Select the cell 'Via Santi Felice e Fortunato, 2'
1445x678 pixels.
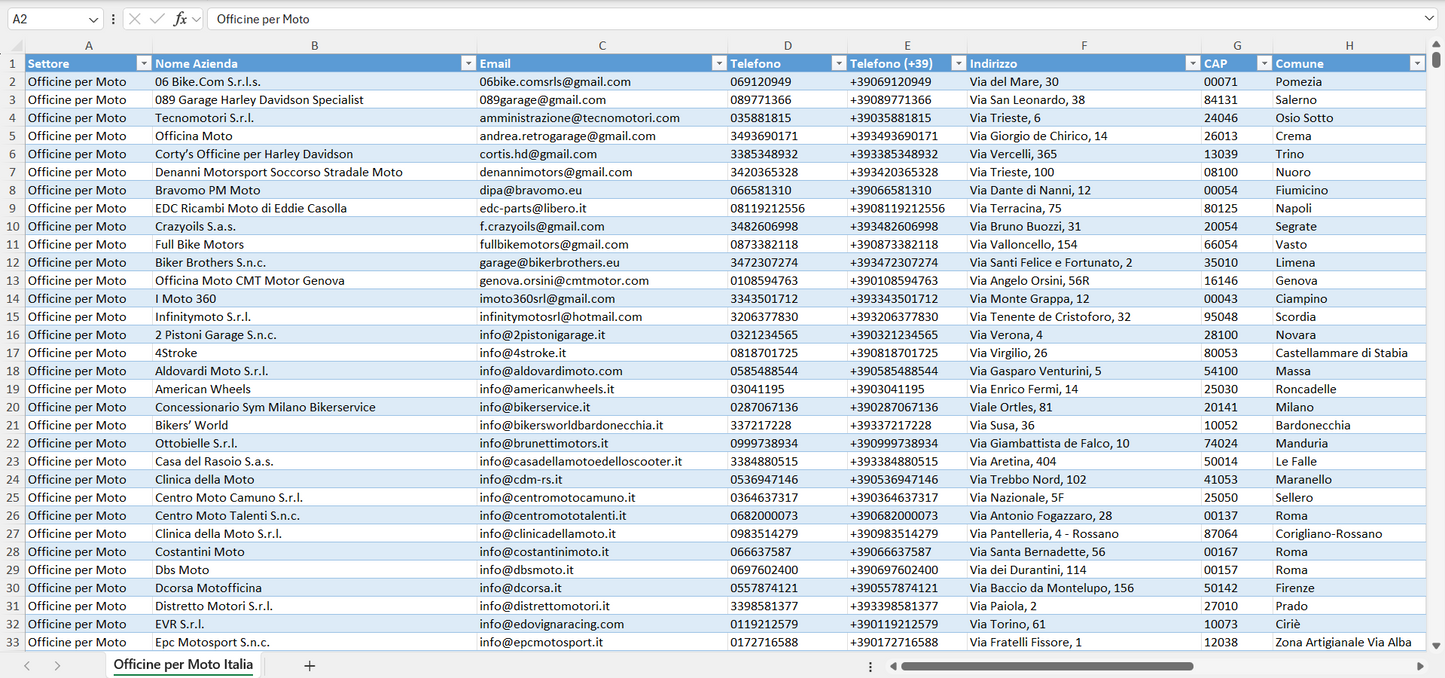tap(1084, 263)
